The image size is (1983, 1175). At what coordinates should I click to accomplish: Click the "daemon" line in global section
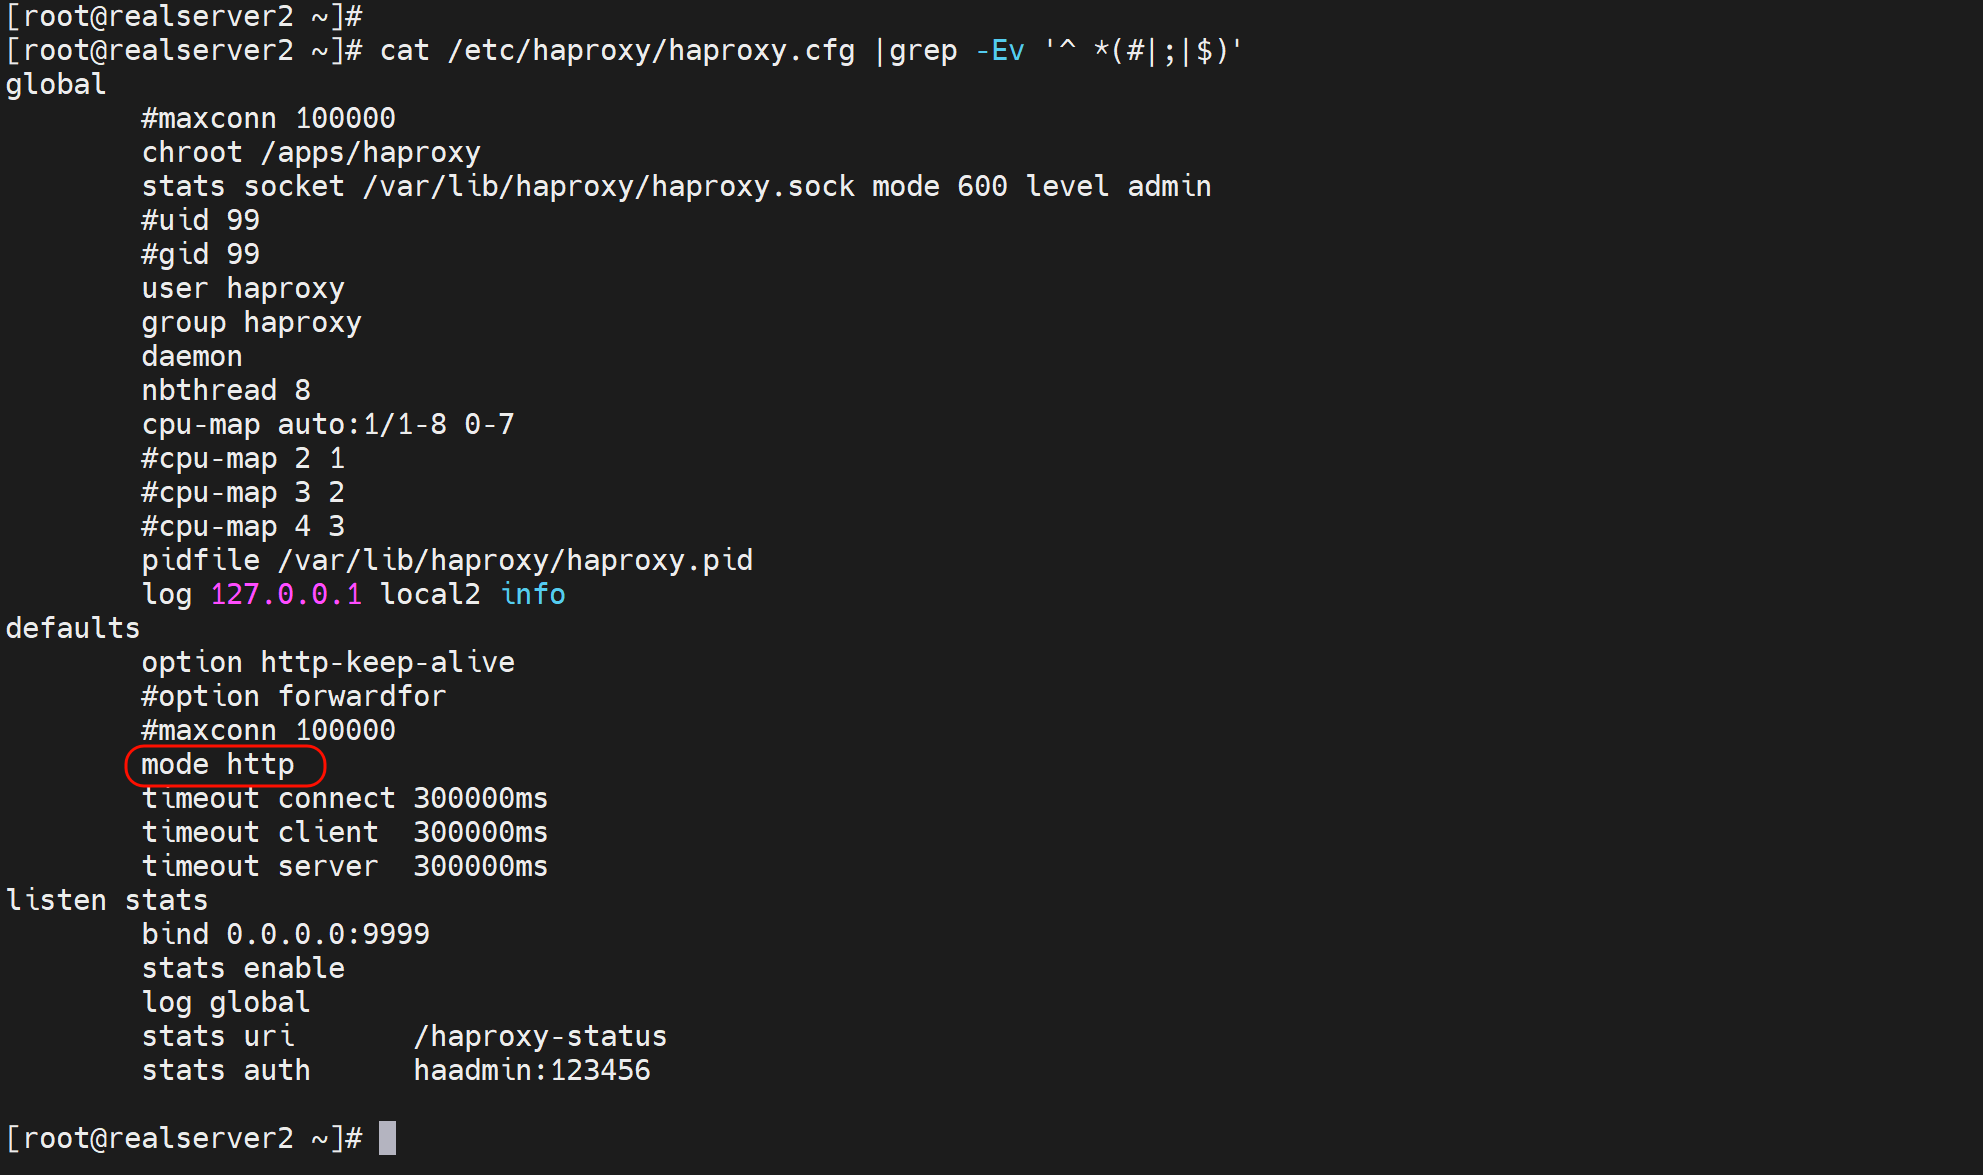tap(192, 357)
